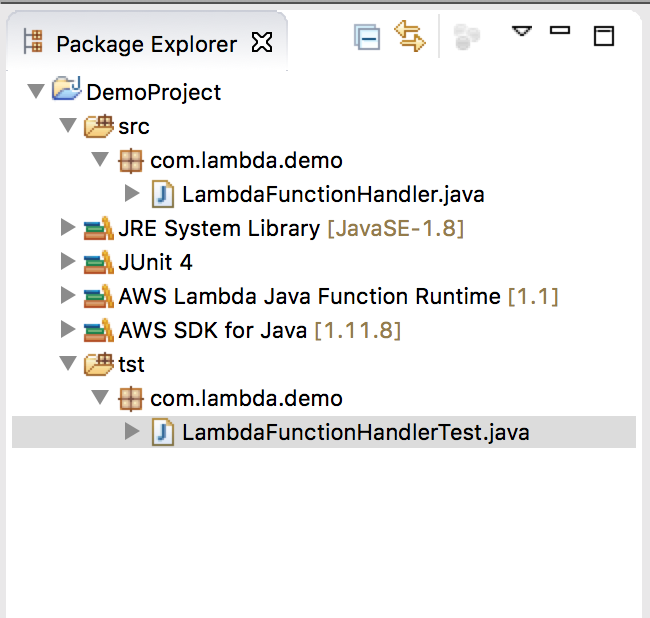Click the [JavaSE-1.8] version text

coord(396,229)
